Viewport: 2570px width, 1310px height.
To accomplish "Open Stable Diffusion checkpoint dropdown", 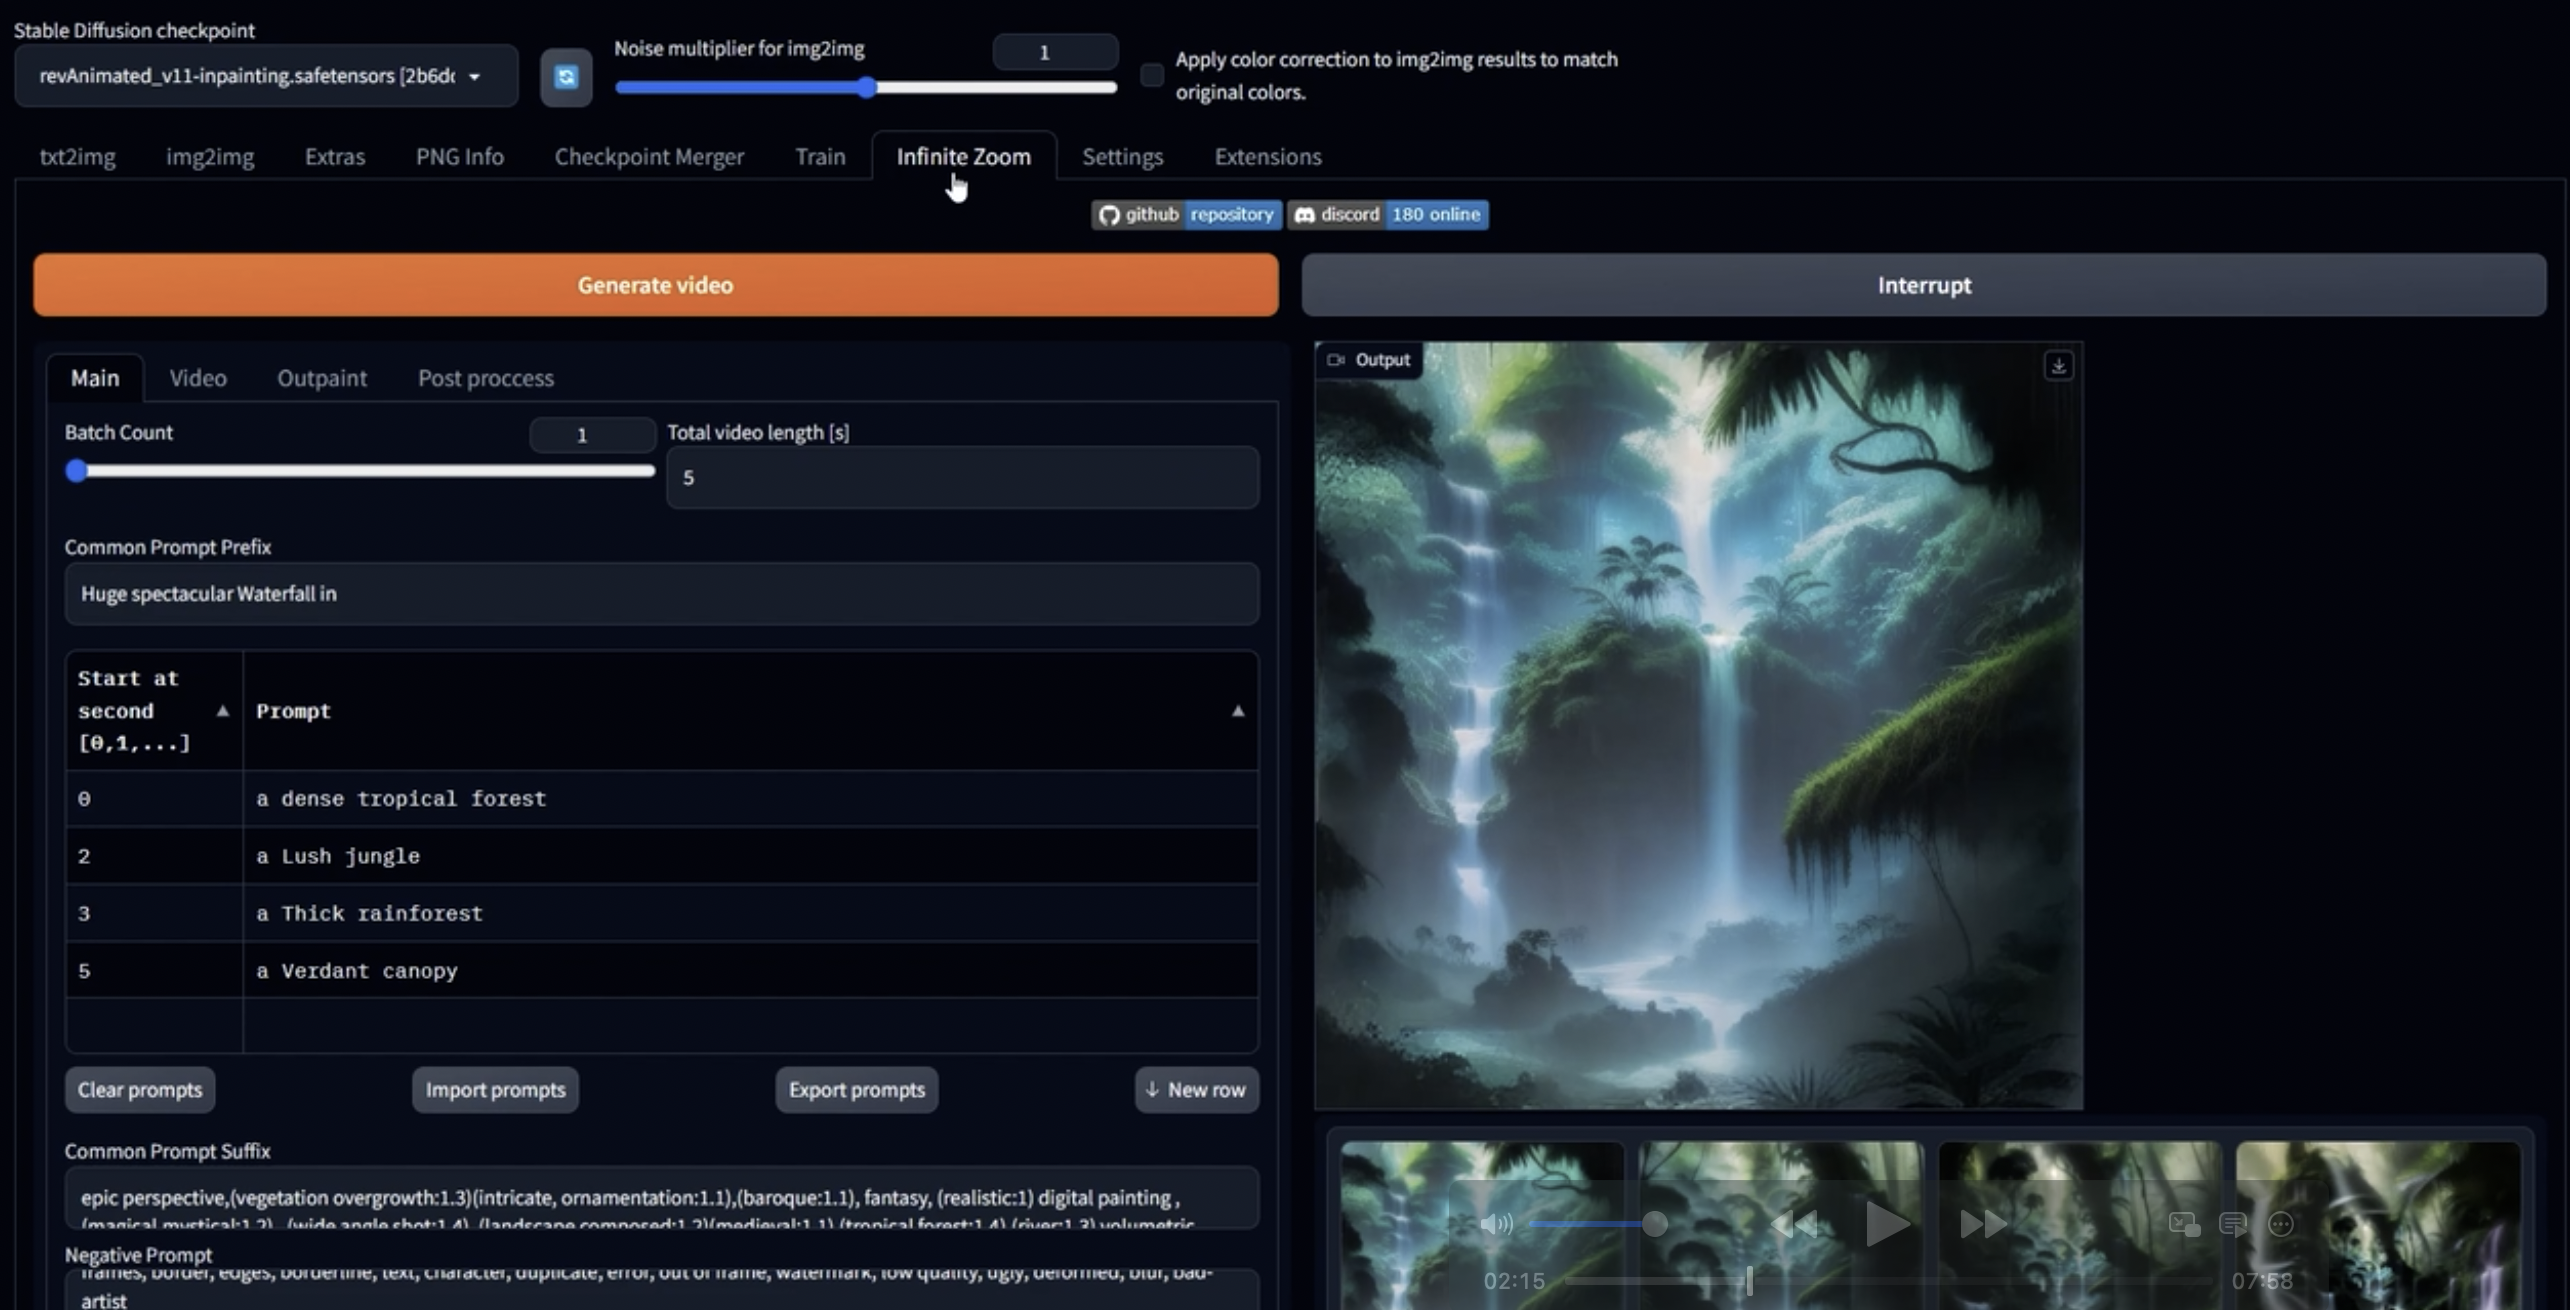I will click(x=266, y=76).
